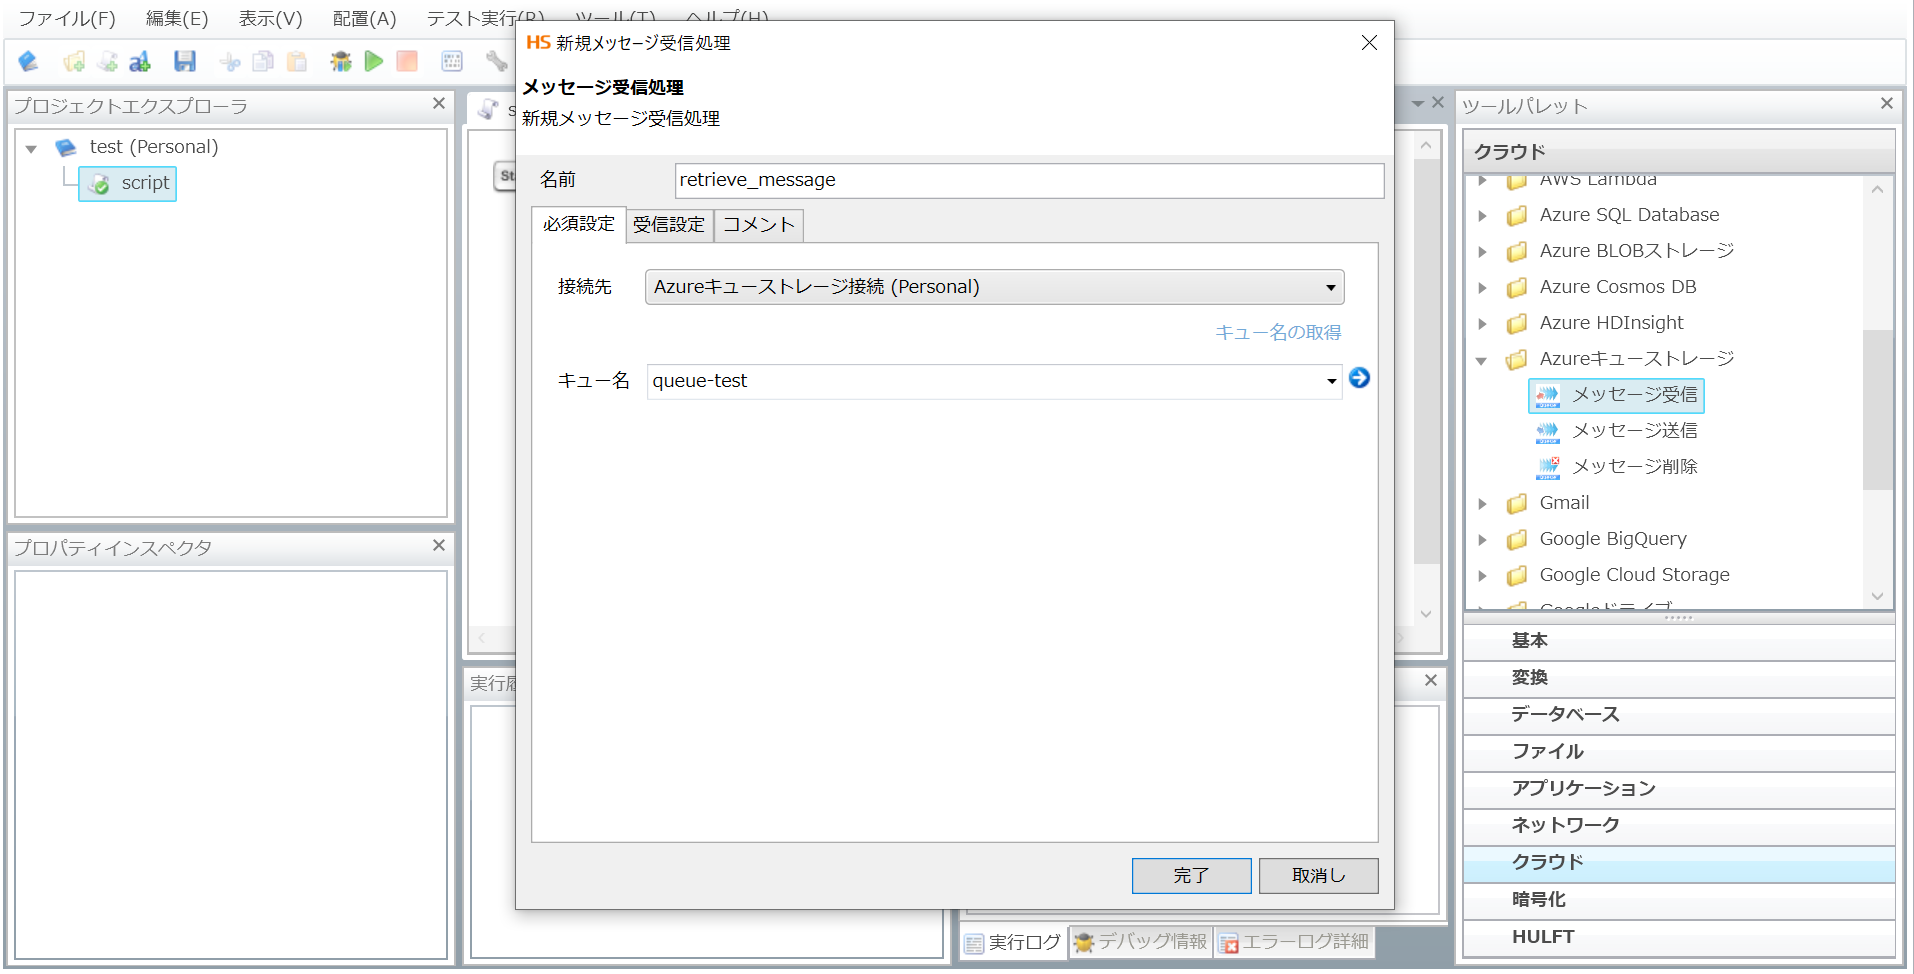Viewport: 1914px width, 974px height.
Task: Click the save floppy disk toolbar icon
Action: tap(185, 62)
